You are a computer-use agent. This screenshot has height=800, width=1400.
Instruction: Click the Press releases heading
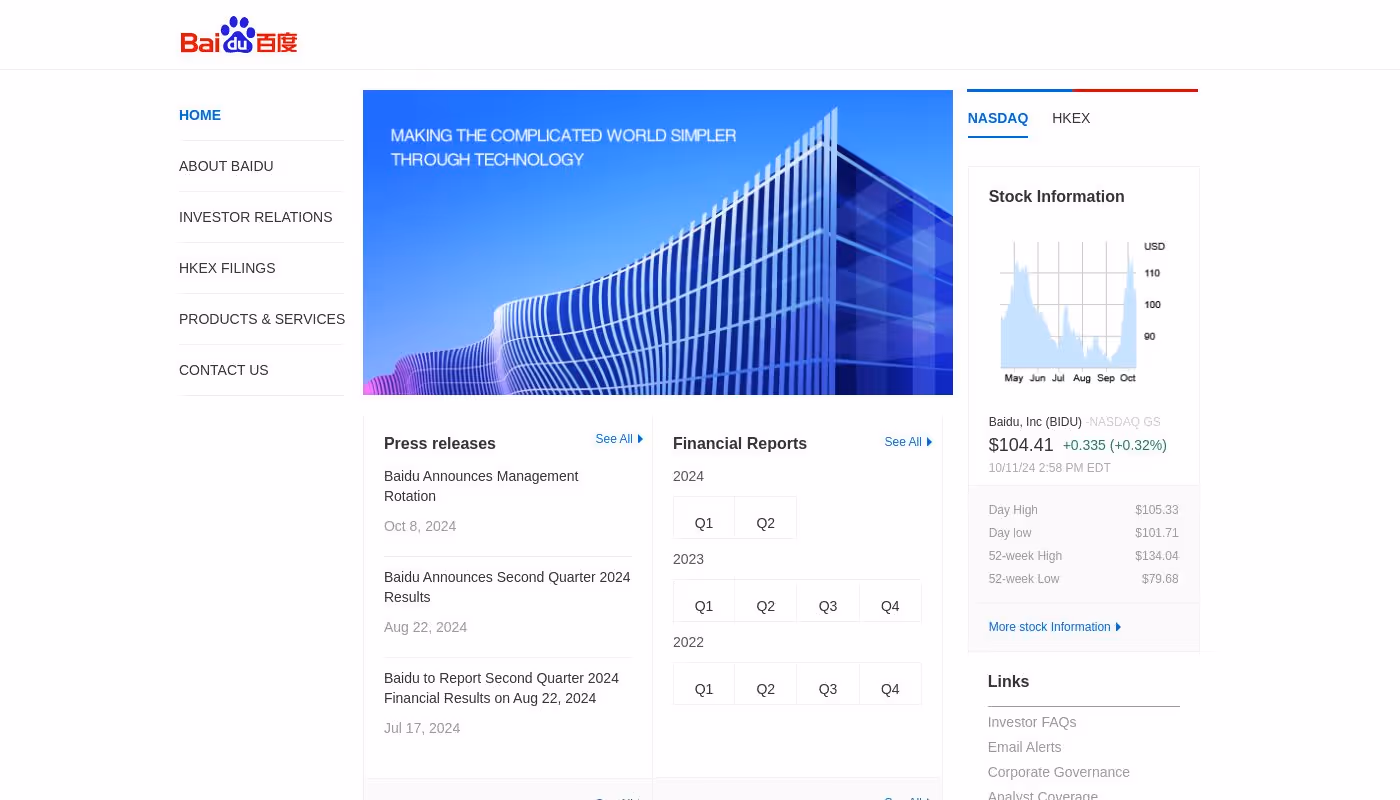coord(440,444)
